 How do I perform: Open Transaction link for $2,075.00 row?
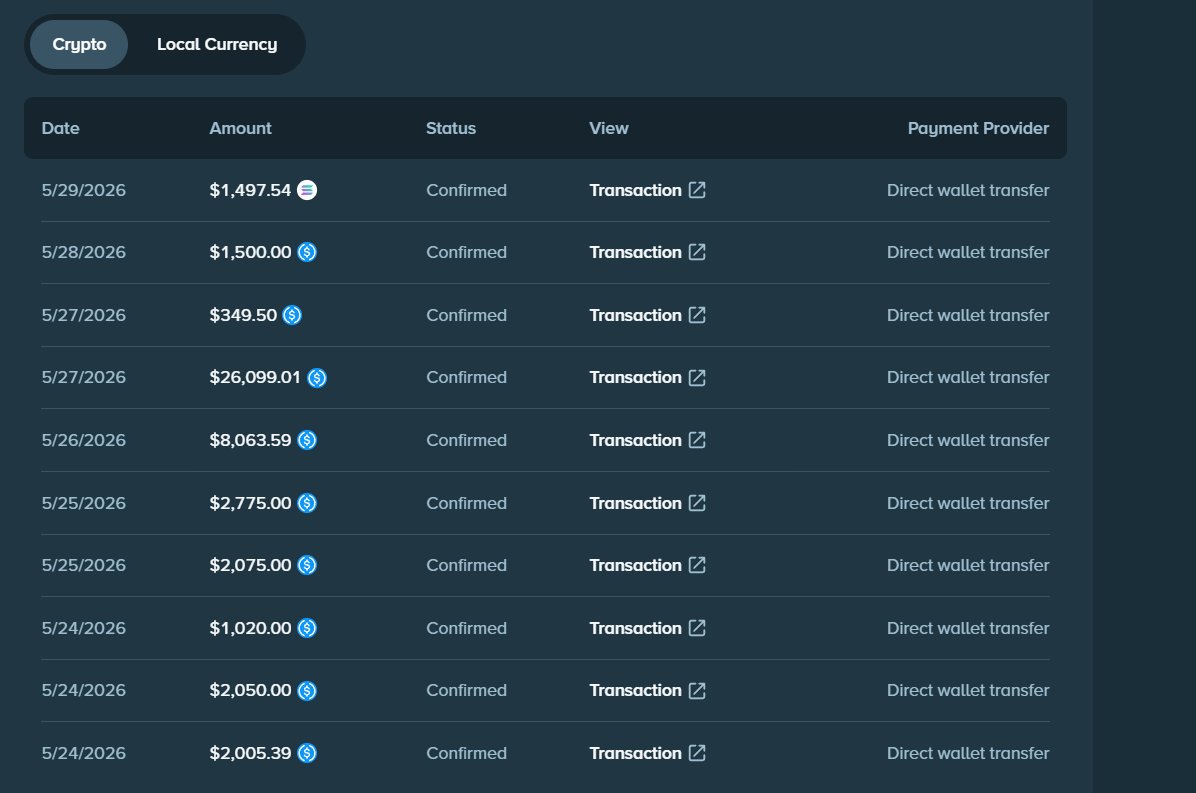coord(648,565)
